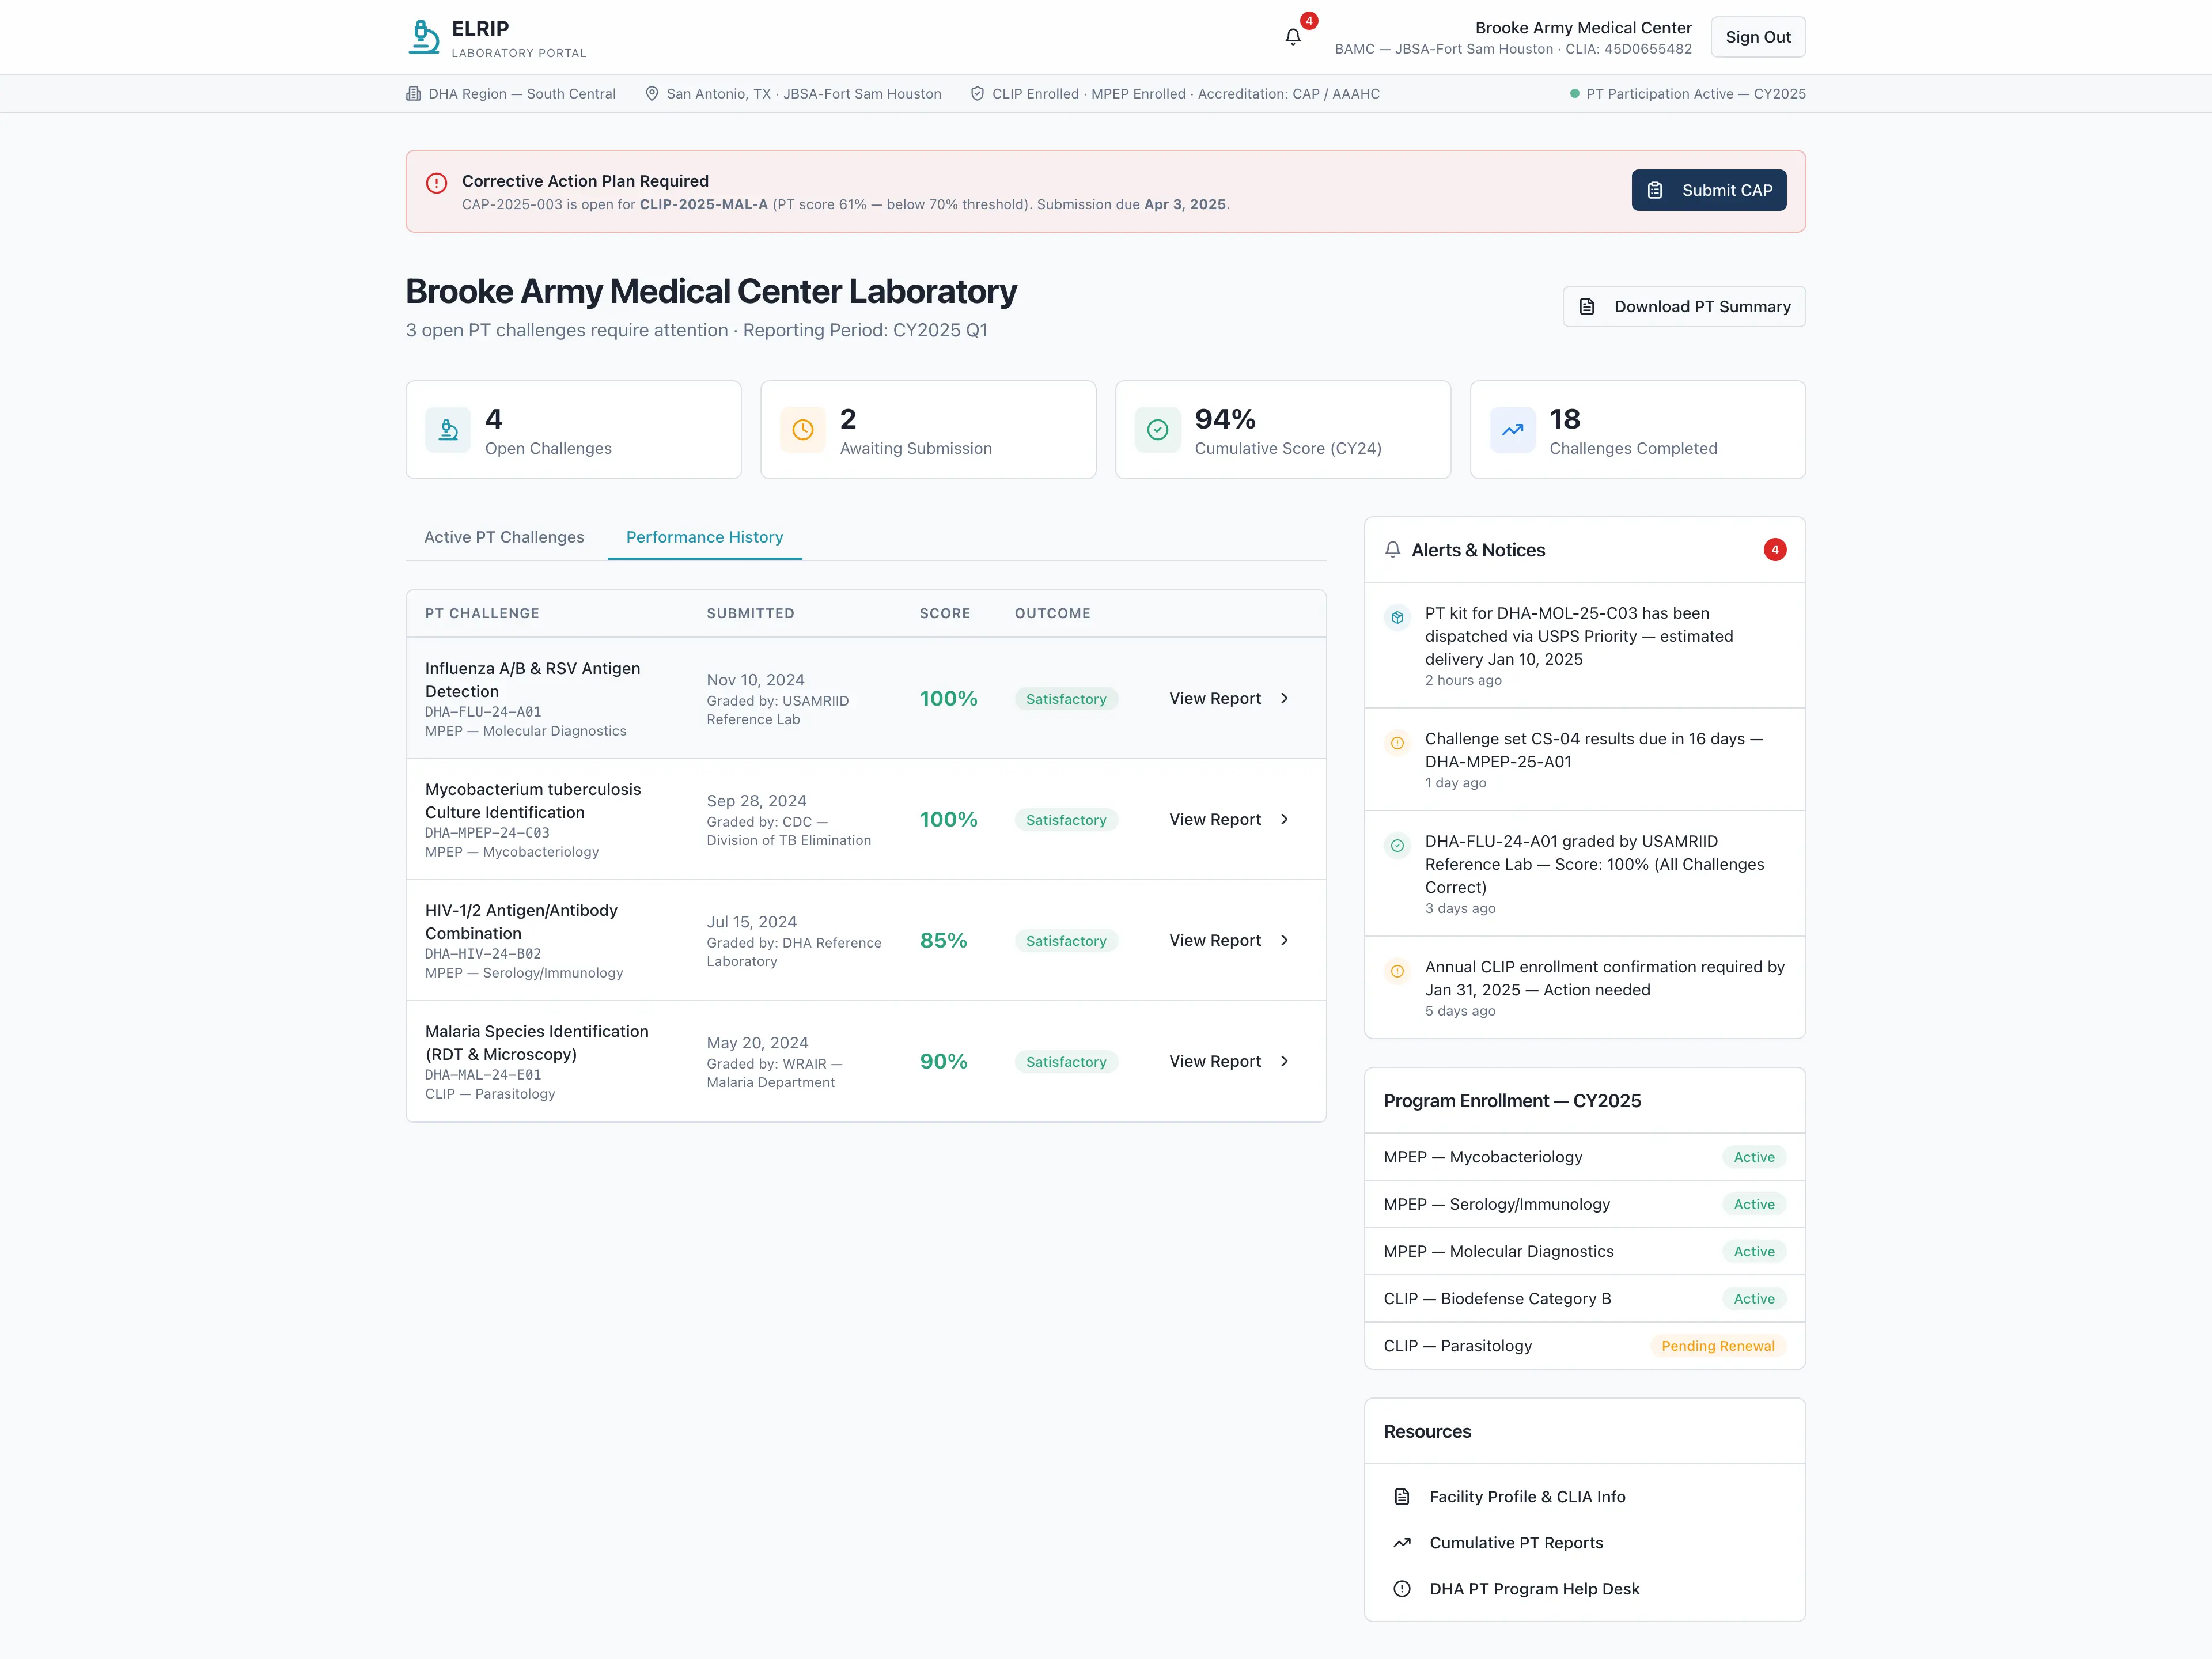Image resolution: width=2212 pixels, height=1659 pixels.
Task: Switch to the Active PT Challenges tab
Action: [x=504, y=537]
